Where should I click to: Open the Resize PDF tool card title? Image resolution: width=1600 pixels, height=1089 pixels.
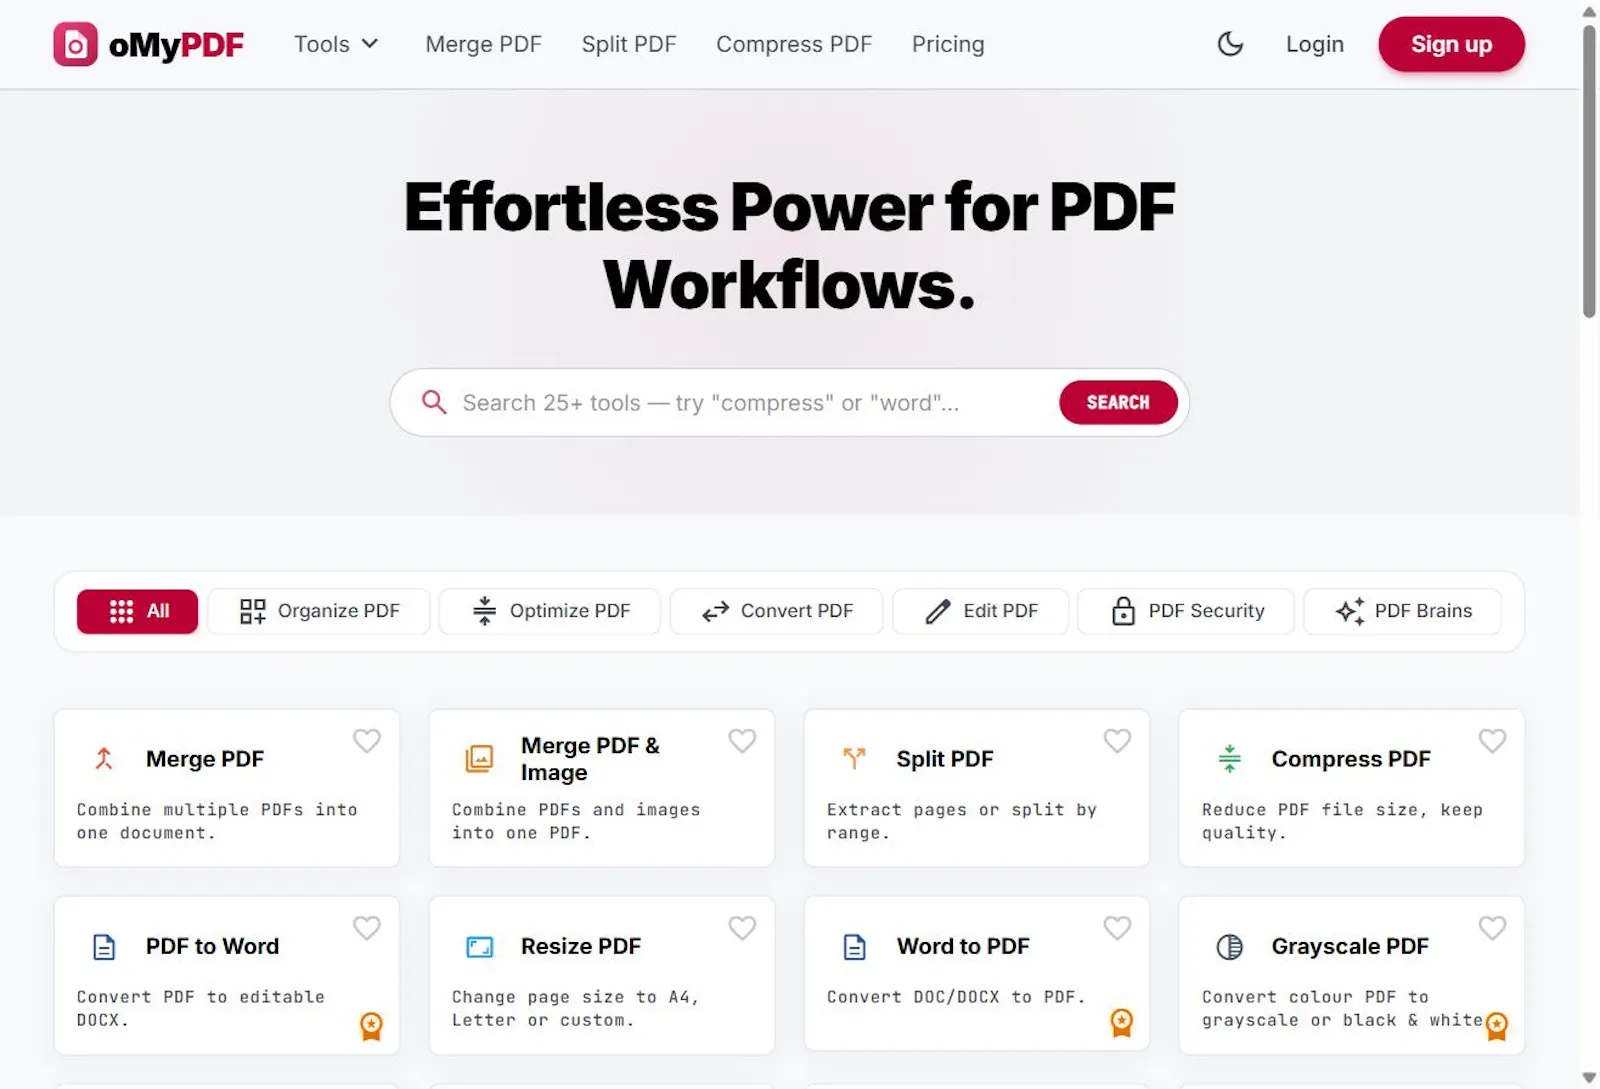coord(581,946)
